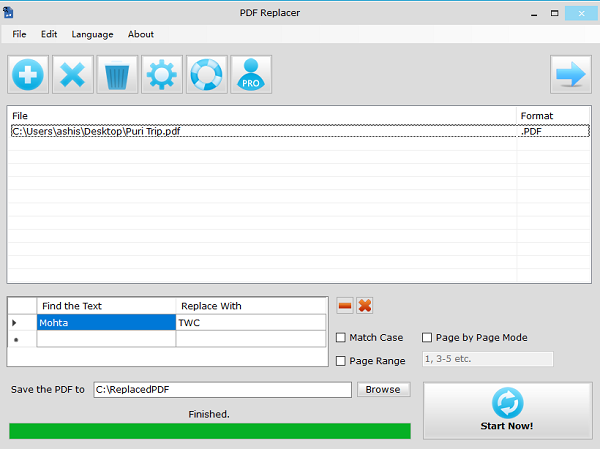Tick the Page Range checkbox
Viewport: 600px width, 449px height.
341,361
